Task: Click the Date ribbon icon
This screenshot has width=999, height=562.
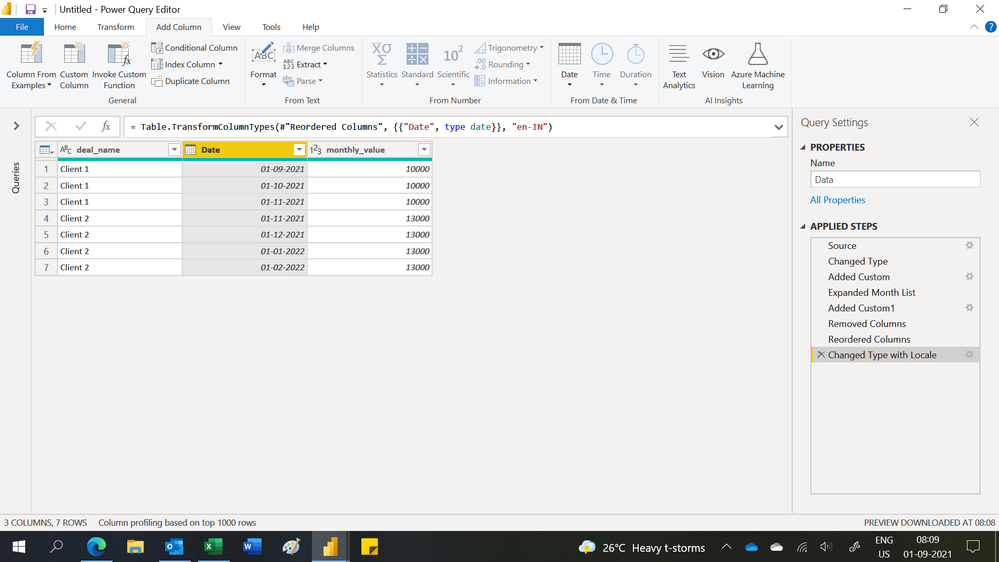Action: click(x=569, y=54)
